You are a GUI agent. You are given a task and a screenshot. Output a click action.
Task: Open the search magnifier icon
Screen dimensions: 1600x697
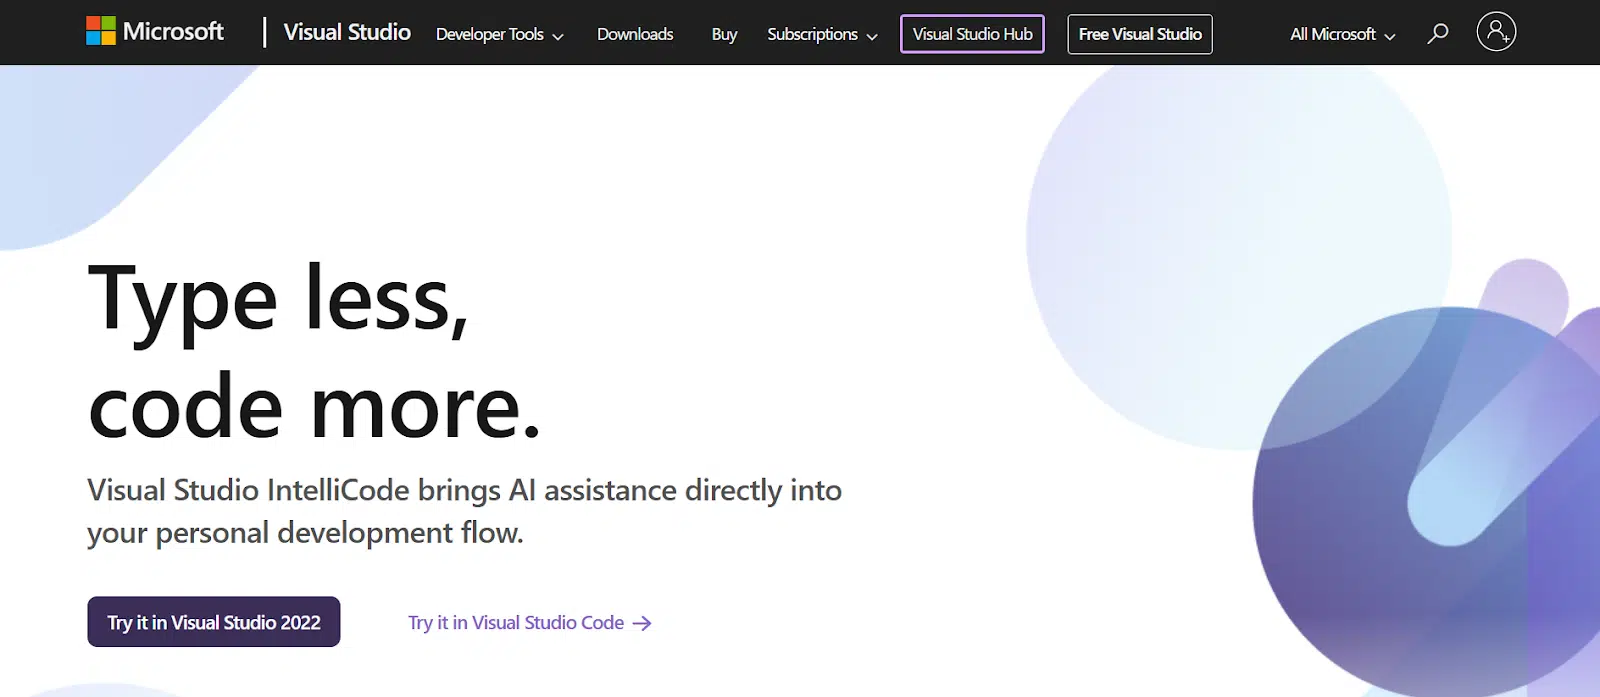point(1437,34)
